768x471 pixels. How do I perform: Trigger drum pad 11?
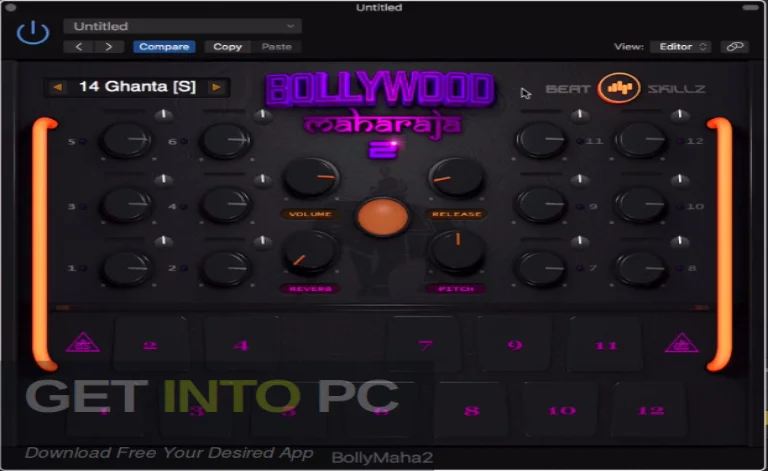click(606, 345)
